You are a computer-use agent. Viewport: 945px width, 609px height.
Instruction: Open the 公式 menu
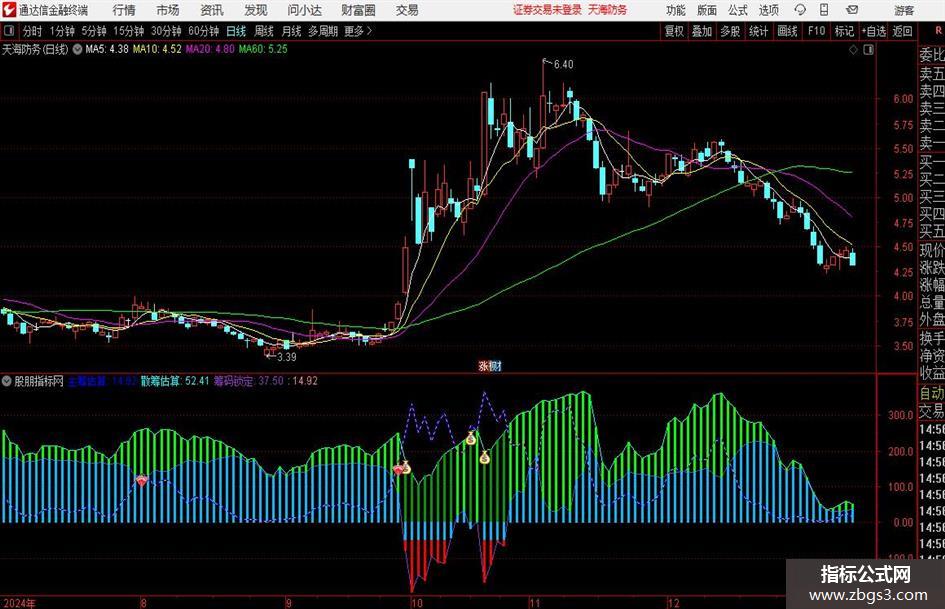pyautogui.click(x=738, y=10)
